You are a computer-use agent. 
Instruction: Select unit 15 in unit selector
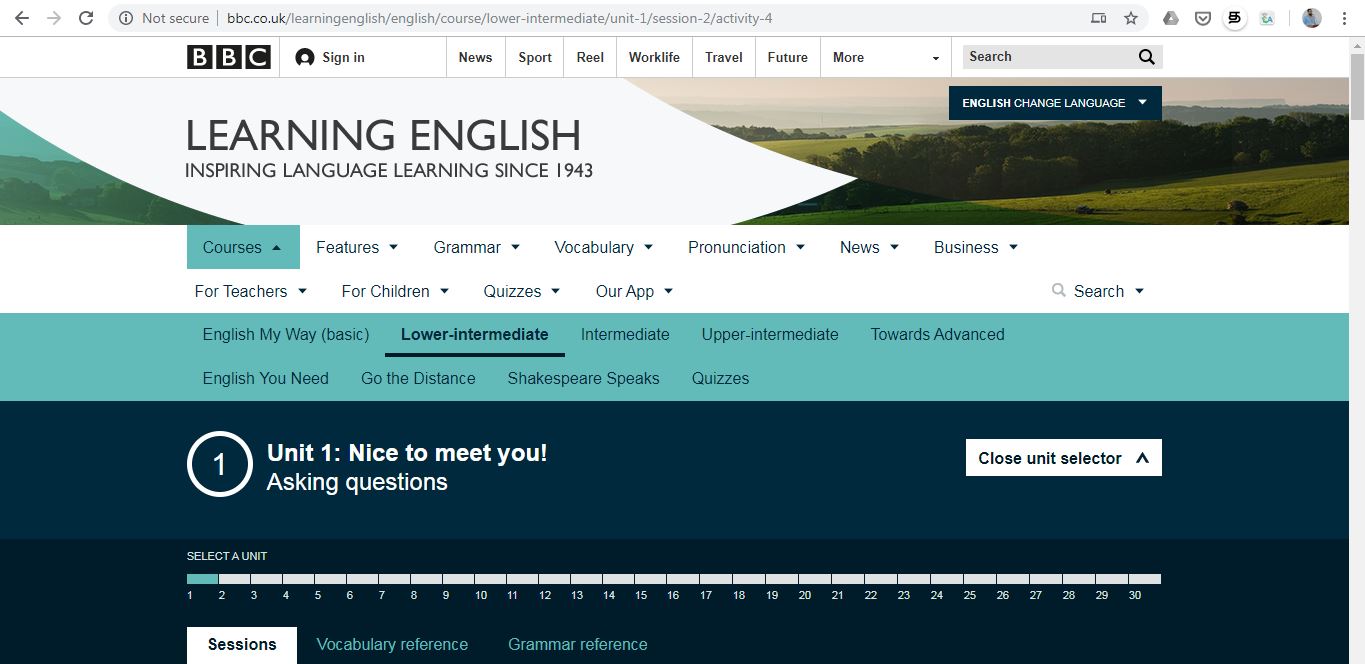tap(650, 579)
